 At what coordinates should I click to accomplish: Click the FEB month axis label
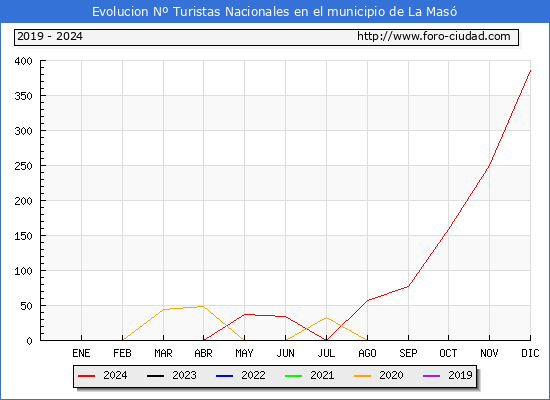click(122, 353)
